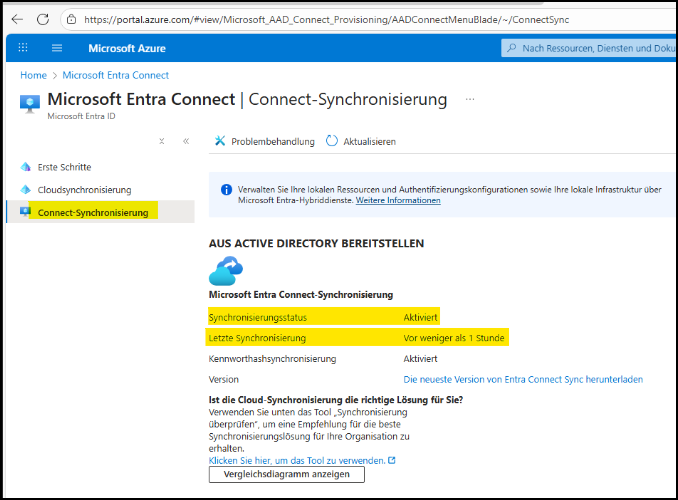Toggle the sidebar expand/collapse arrows icon
Image resolution: width=678 pixels, height=500 pixels.
[161, 141]
